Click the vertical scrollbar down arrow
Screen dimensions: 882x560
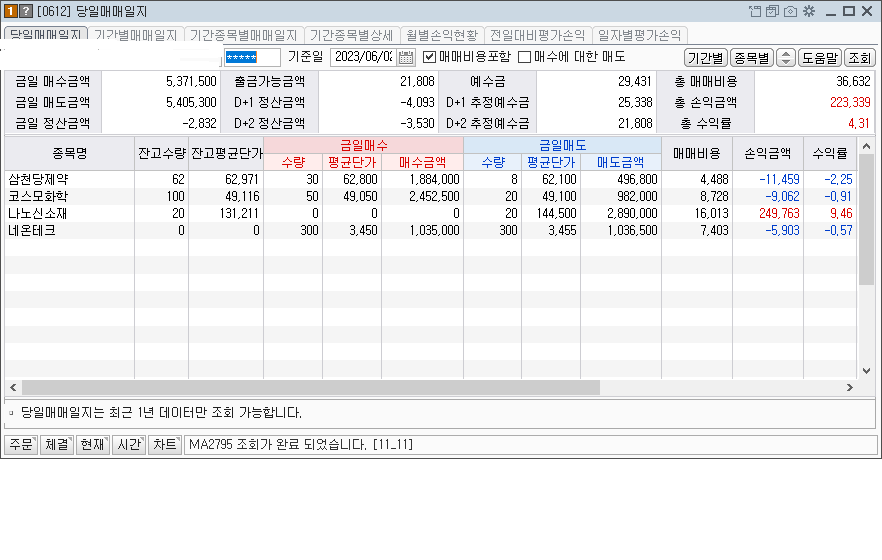866,371
